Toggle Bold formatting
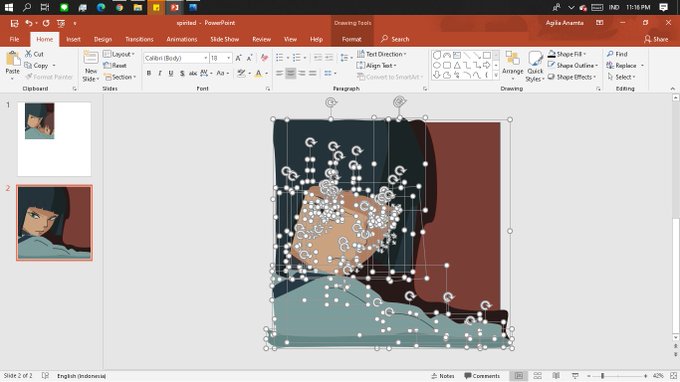Screen dimensions: 680x382 [x=149, y=73]
